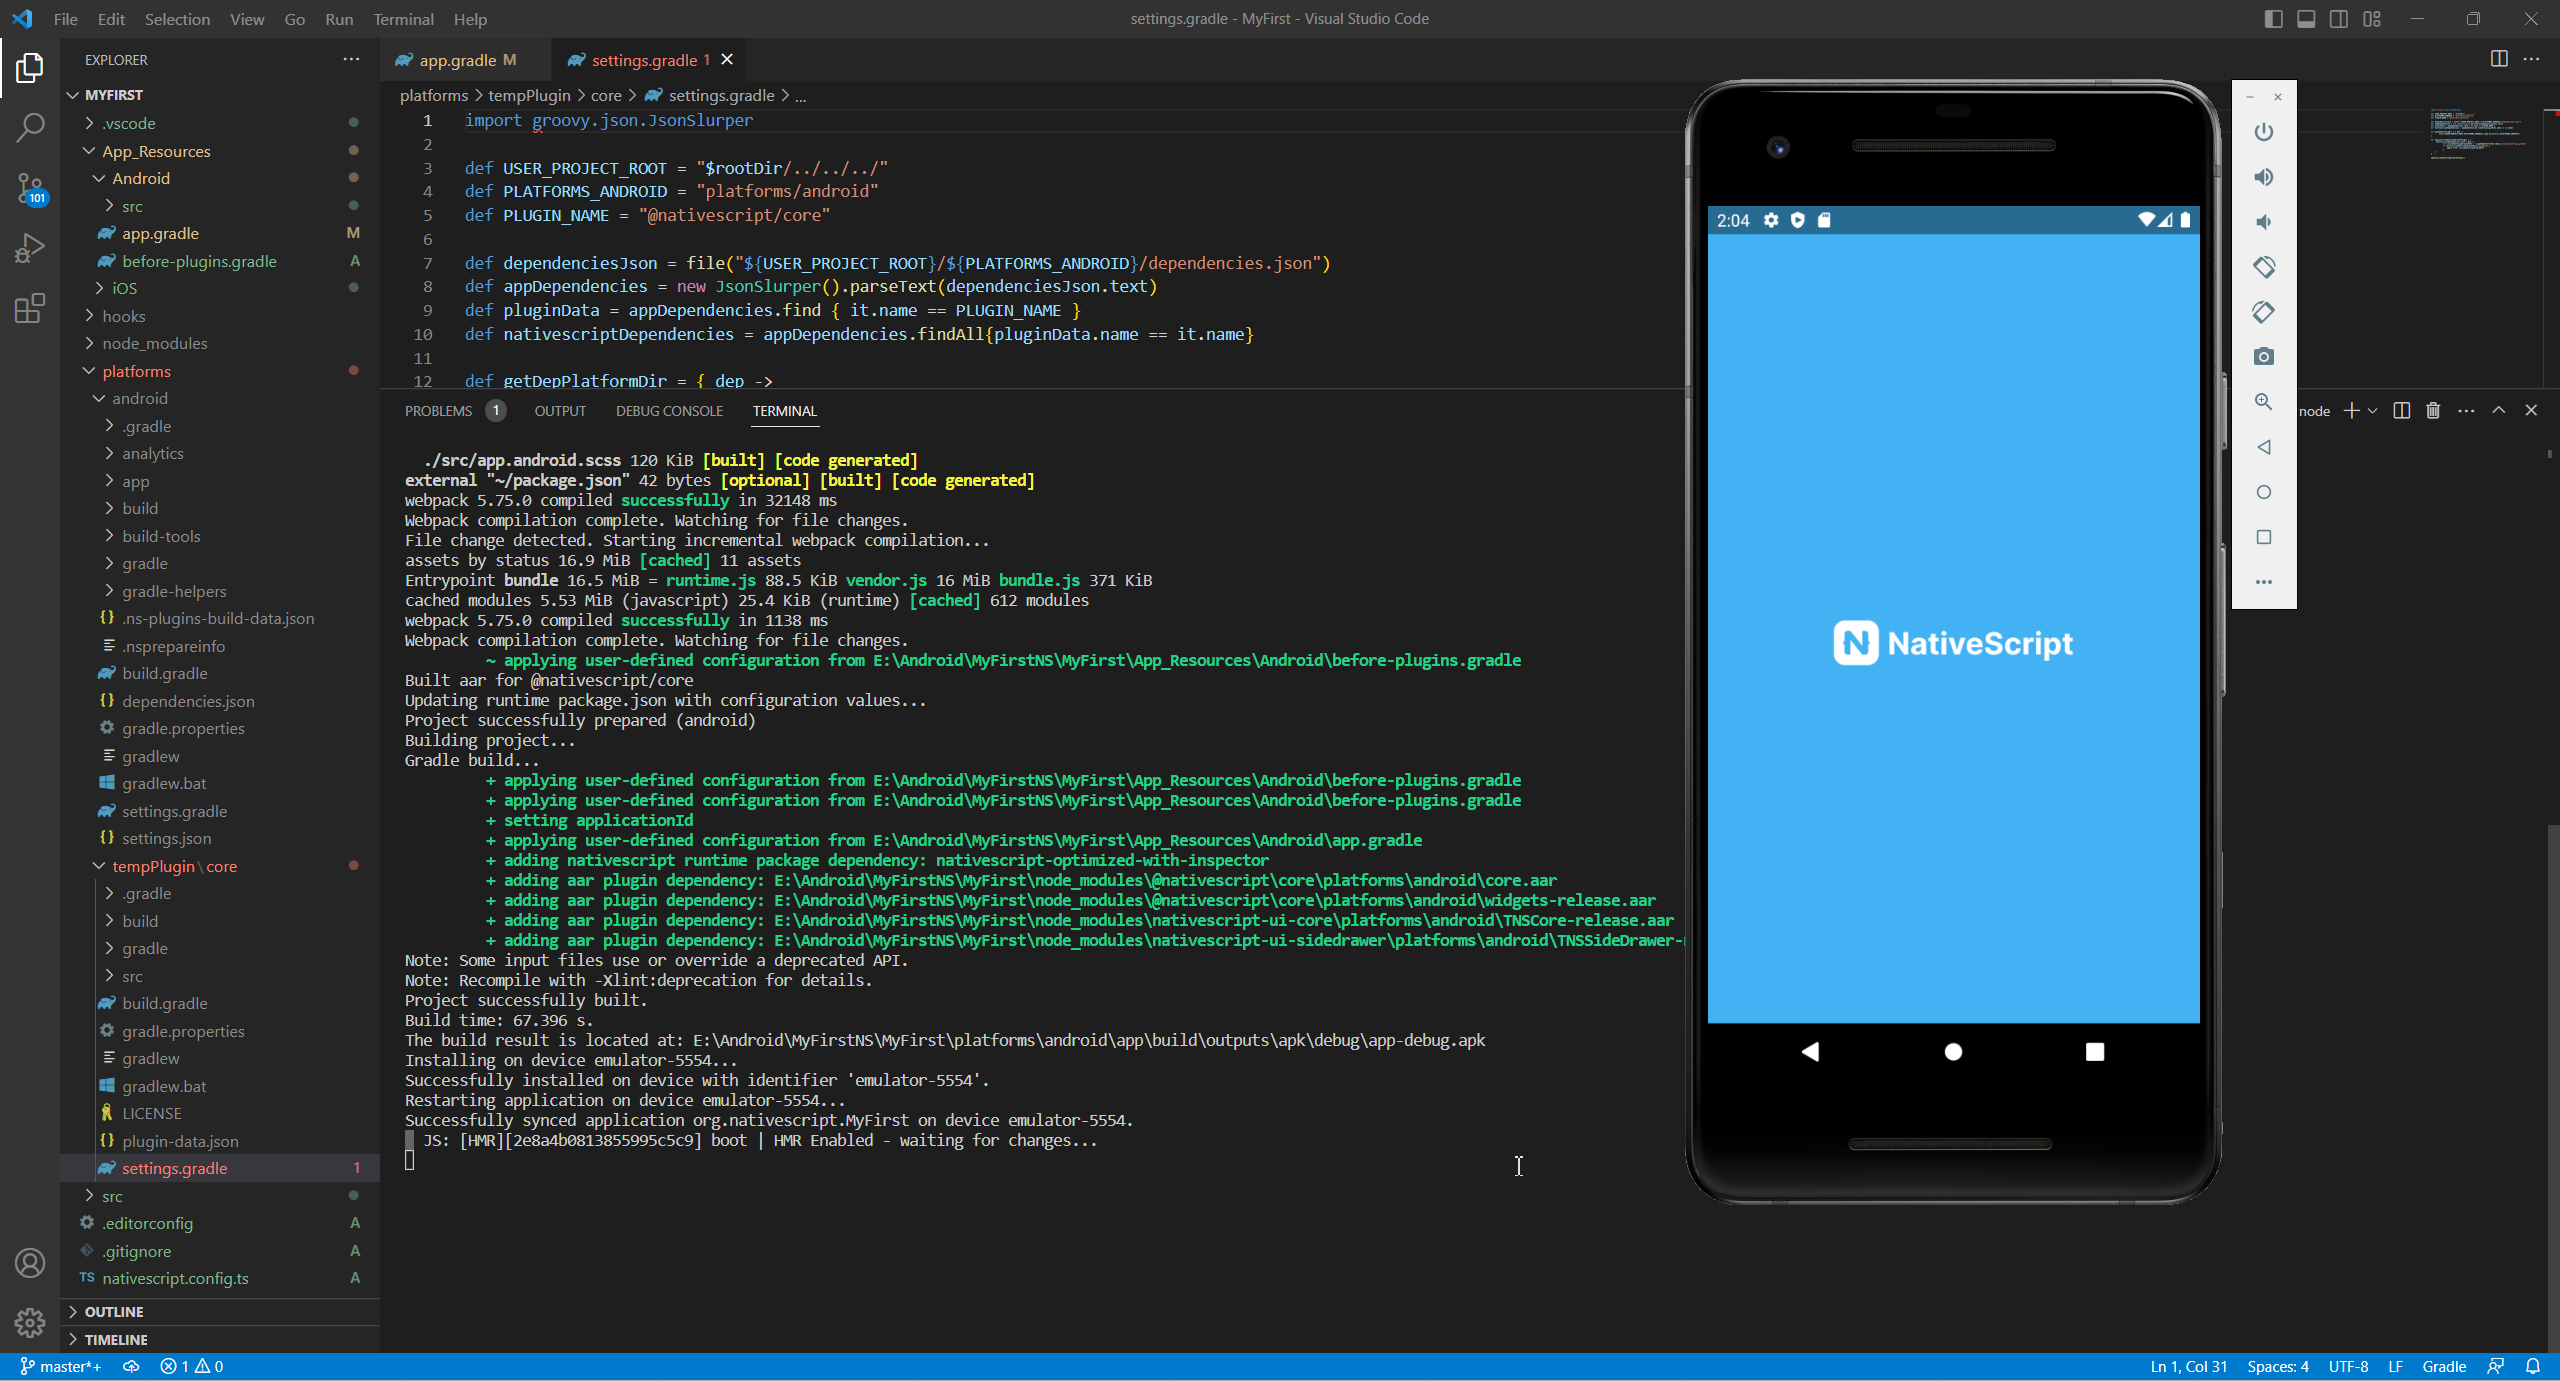The image size is (2560, 1382).
Task: Toggle the primary side bar layout
Action: tap(2273, 19)
